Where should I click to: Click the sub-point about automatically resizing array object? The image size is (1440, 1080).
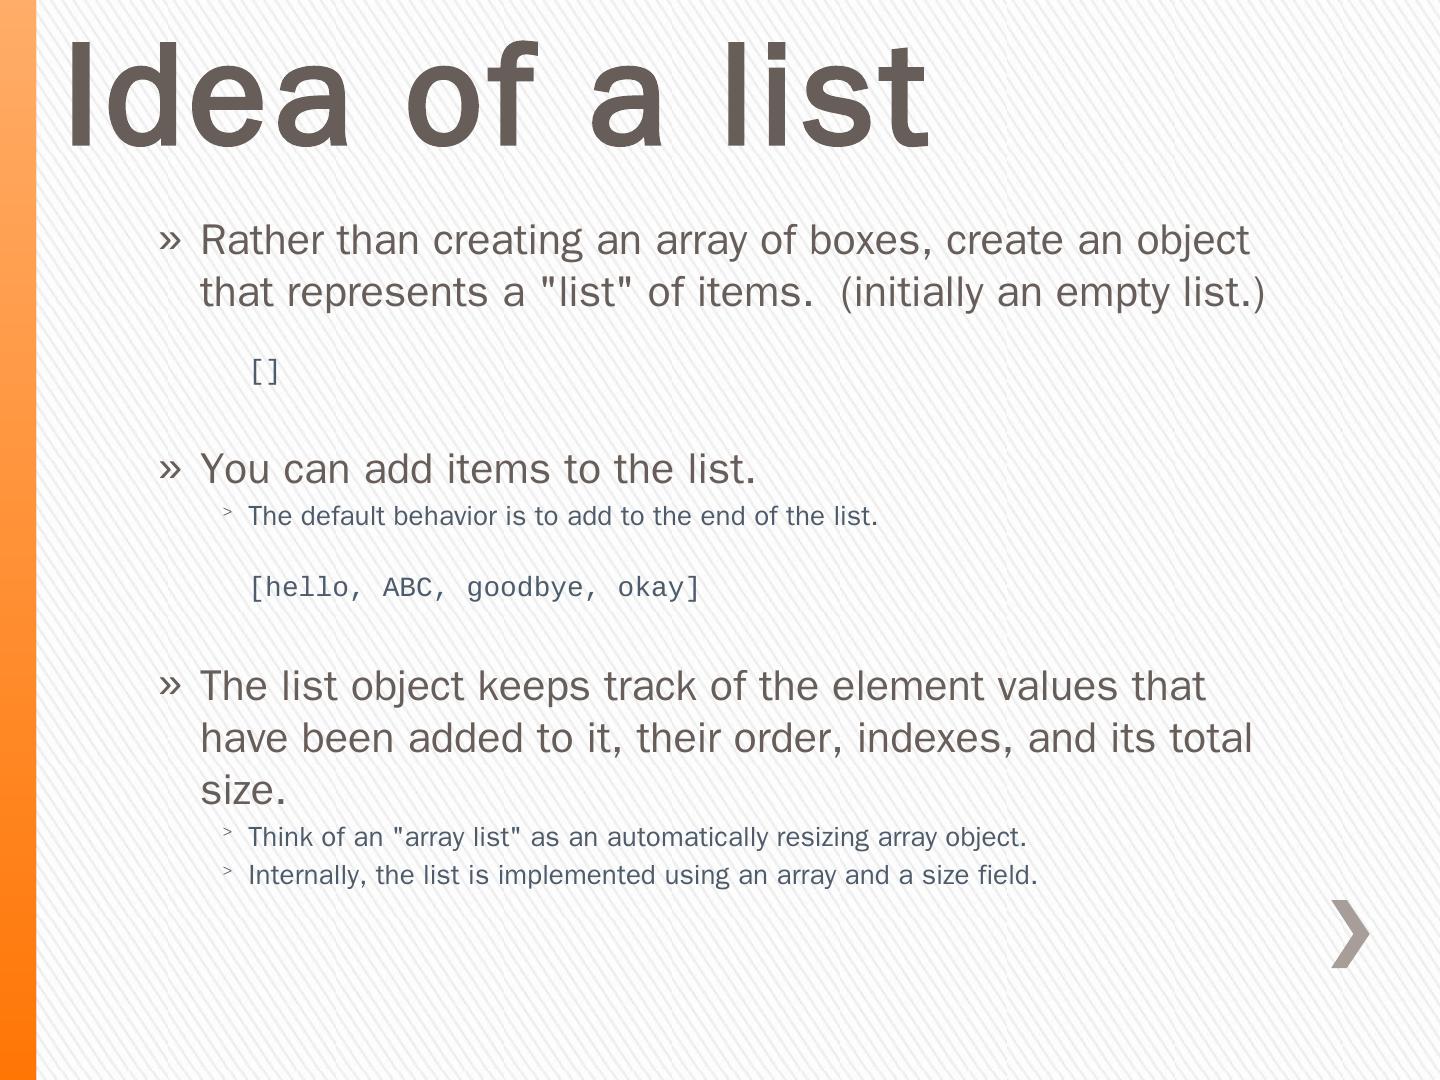[637, 837]
